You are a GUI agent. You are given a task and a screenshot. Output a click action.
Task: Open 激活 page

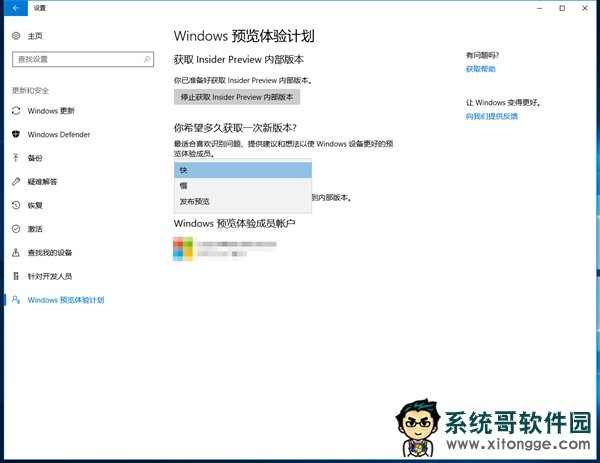coord(35,229)
